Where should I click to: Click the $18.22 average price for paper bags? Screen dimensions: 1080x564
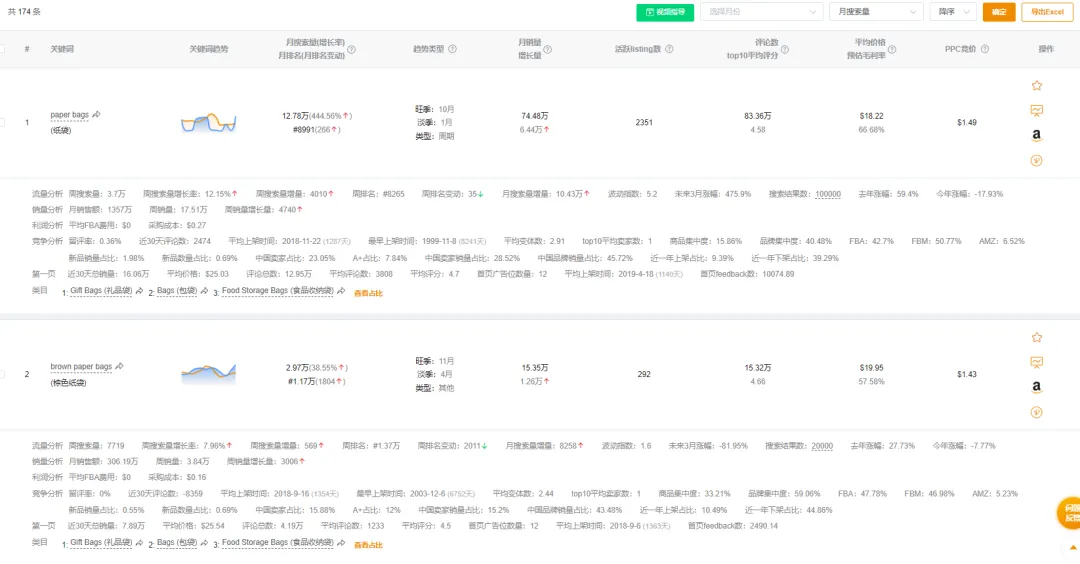tap(871, 116)
